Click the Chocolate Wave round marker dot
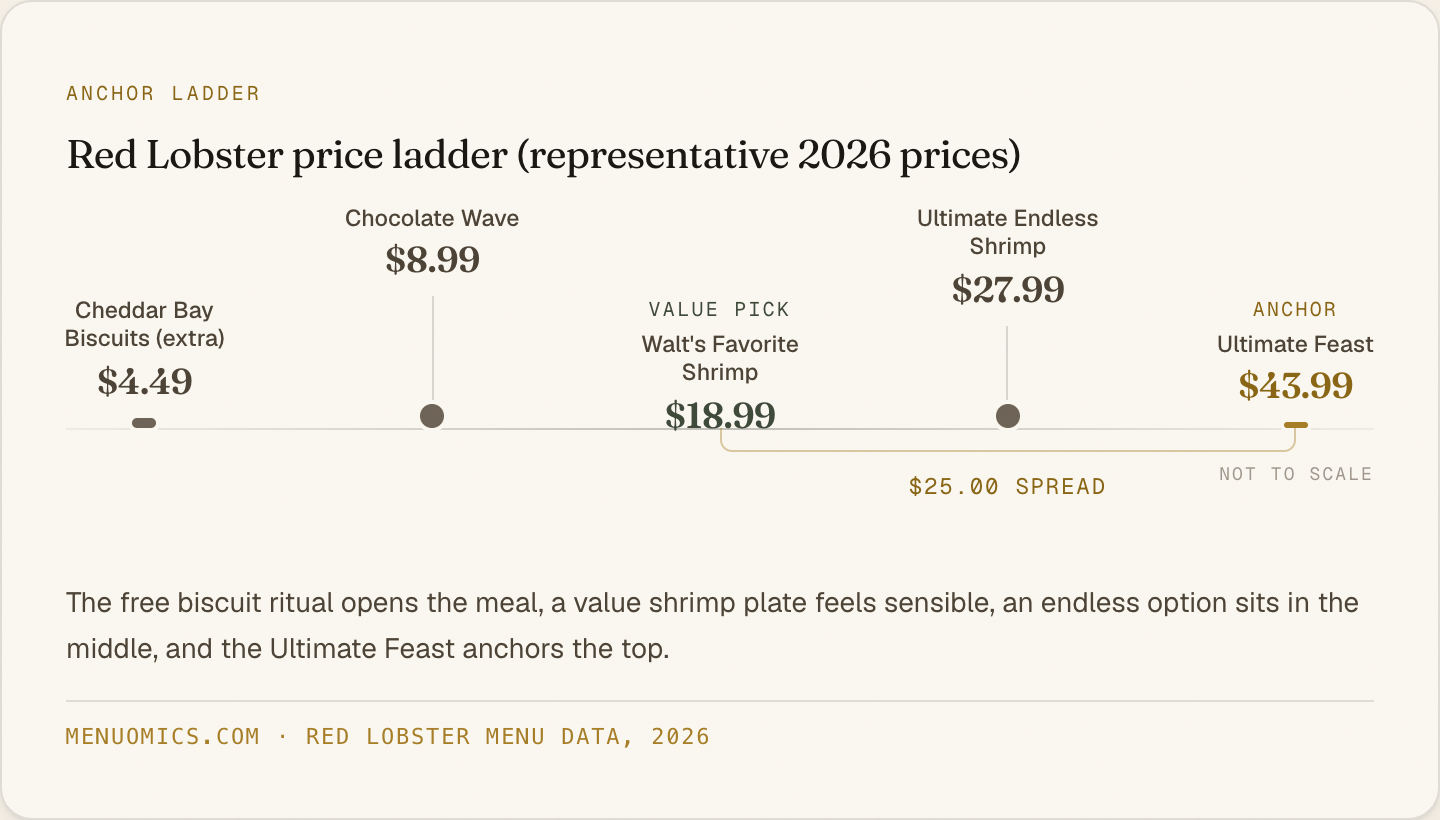Viewport: 1440px width, 820px height. [x=432, y=416]
